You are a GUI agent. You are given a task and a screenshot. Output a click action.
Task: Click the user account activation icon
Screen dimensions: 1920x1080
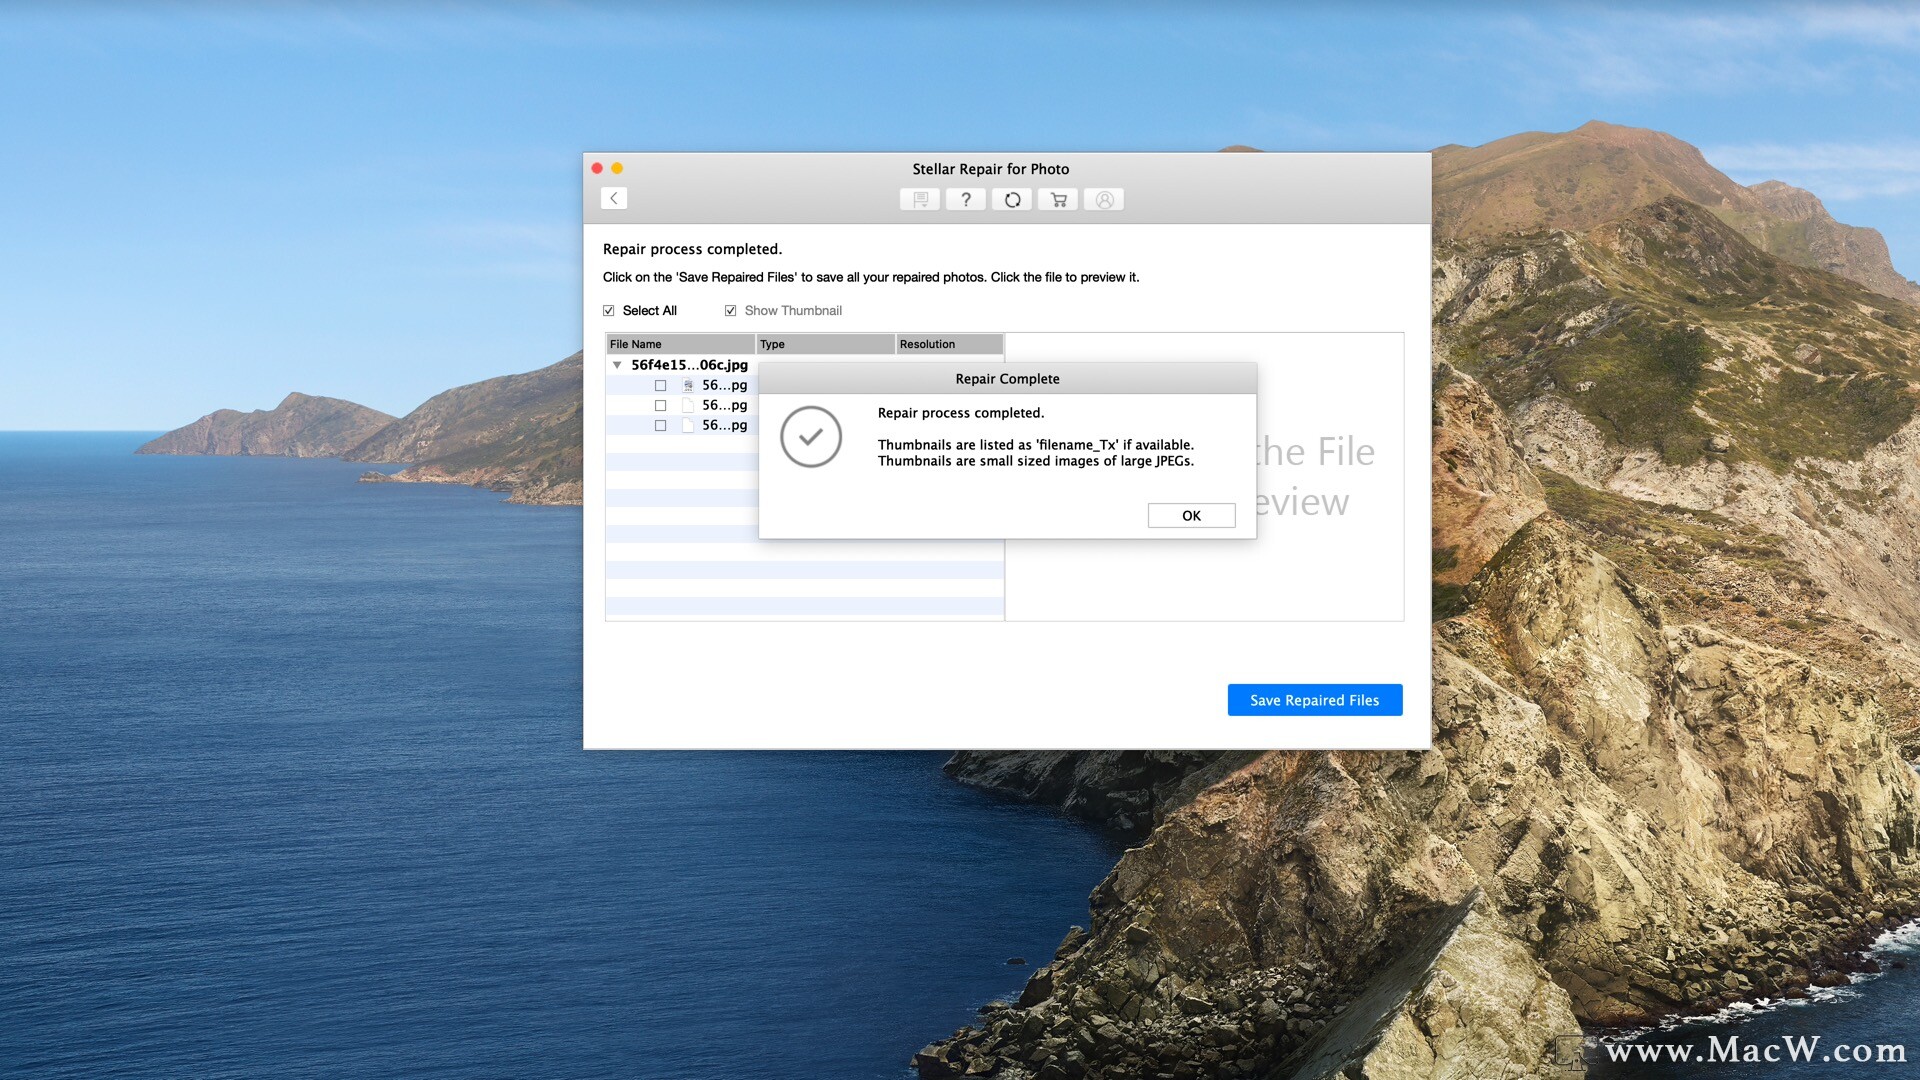[1104, 200]
